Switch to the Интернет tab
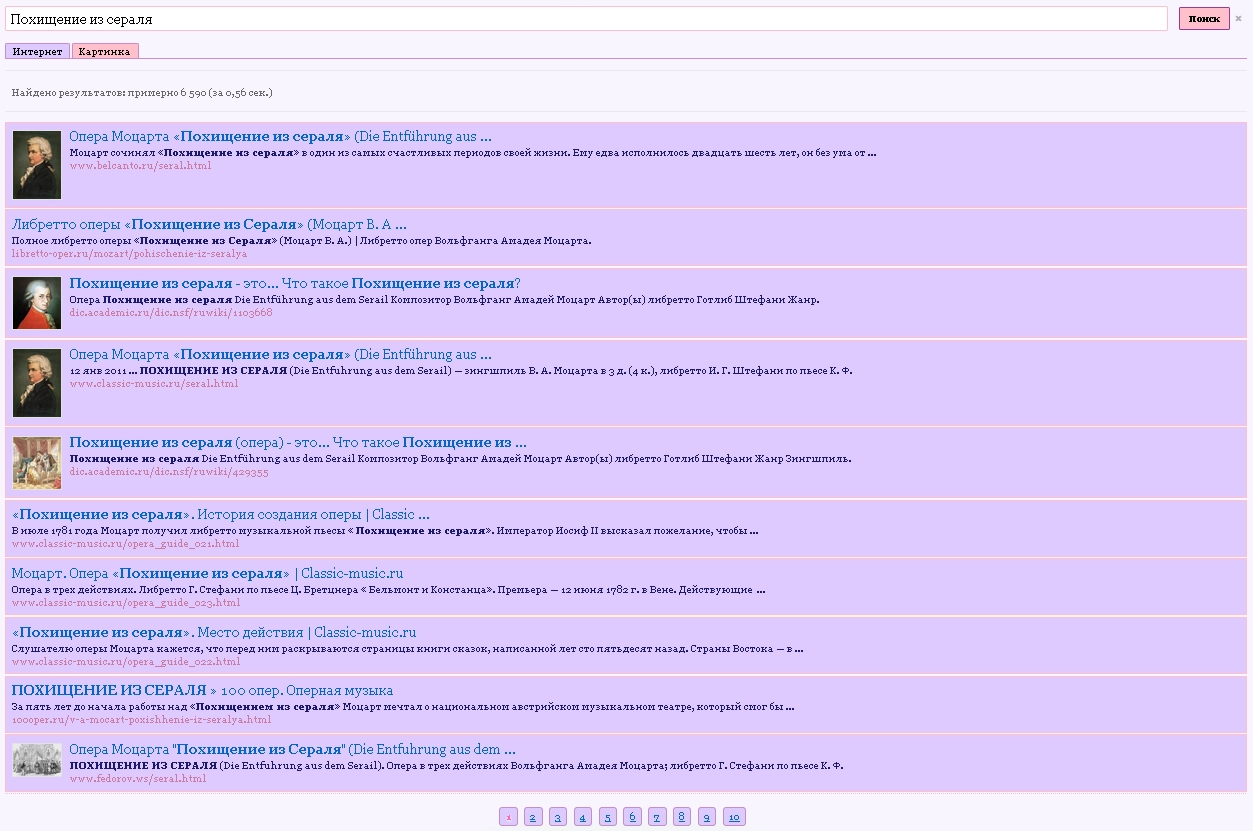The width and height of the screenshot is (1253, 831). (x=37, y=51)
